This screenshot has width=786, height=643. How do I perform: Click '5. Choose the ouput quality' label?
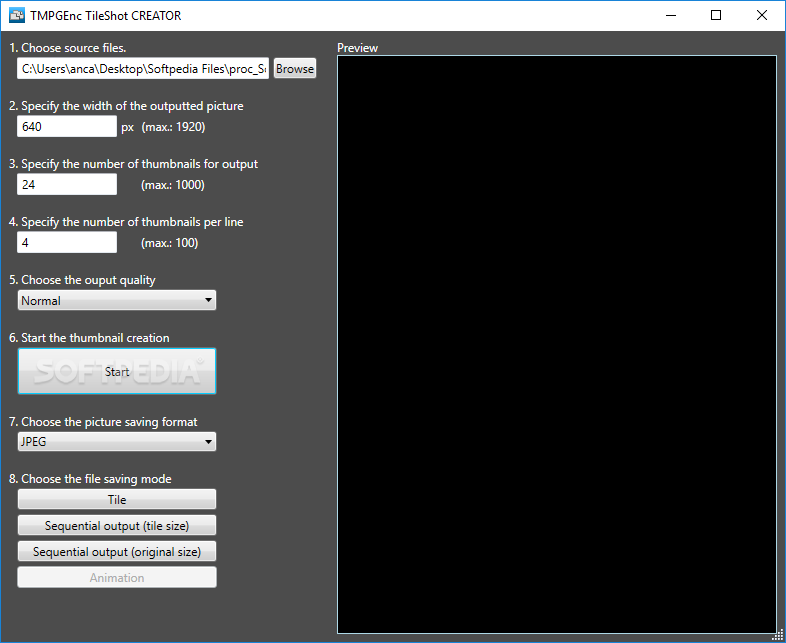pyautogui.click(x=82, y=280)
